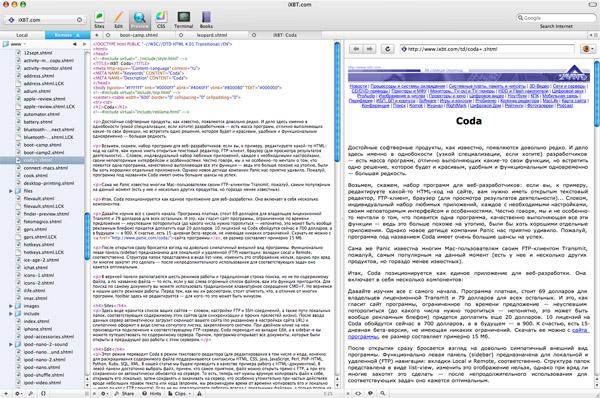Click the iXBT banner logo in preview
600x398 pixels.
tap(573, 74)
